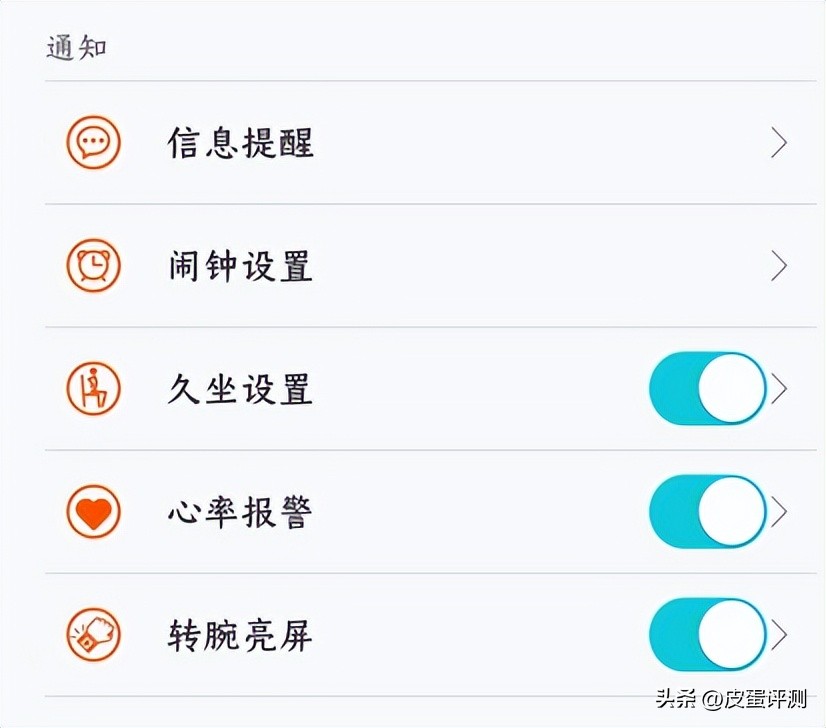The image size is (826, 728).
Task: Click the chevron next to 久坐设置 toggle
Action: (780, 389)
